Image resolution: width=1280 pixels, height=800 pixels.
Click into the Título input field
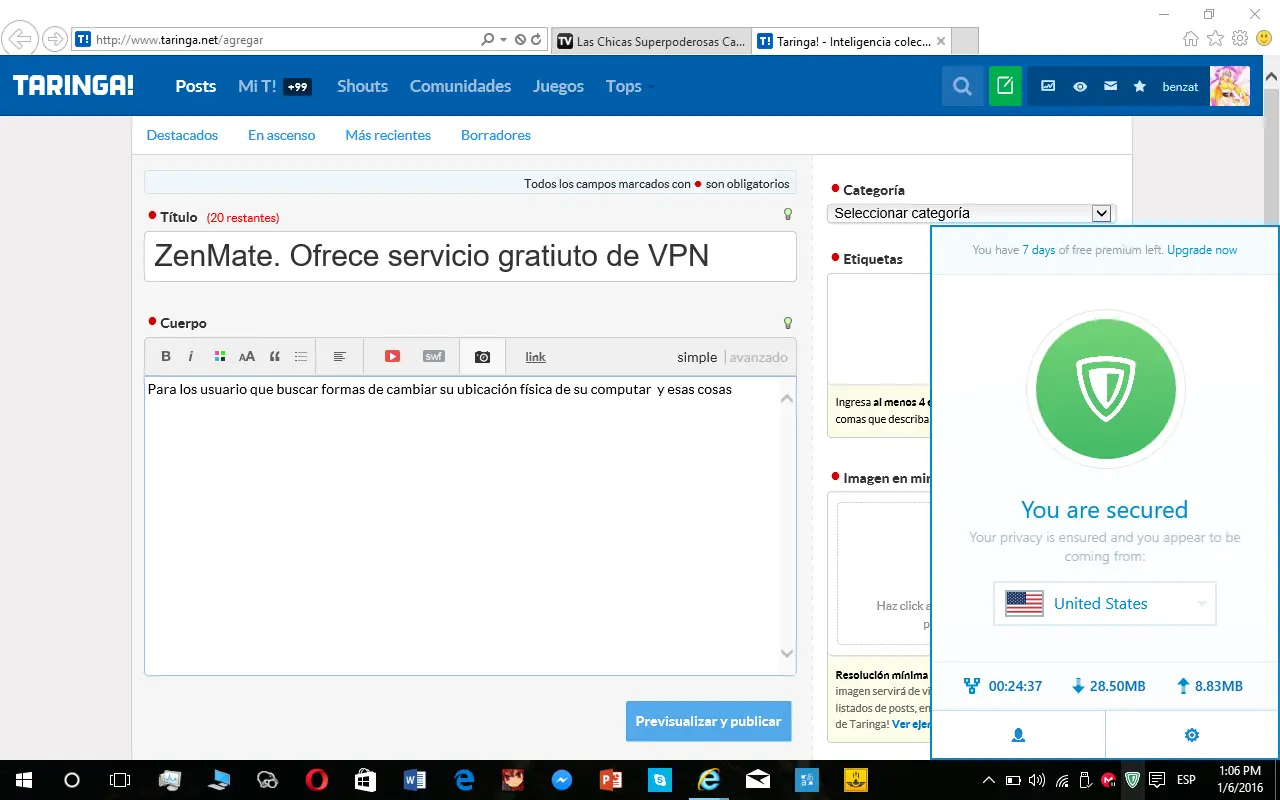[x=470, y=256]
